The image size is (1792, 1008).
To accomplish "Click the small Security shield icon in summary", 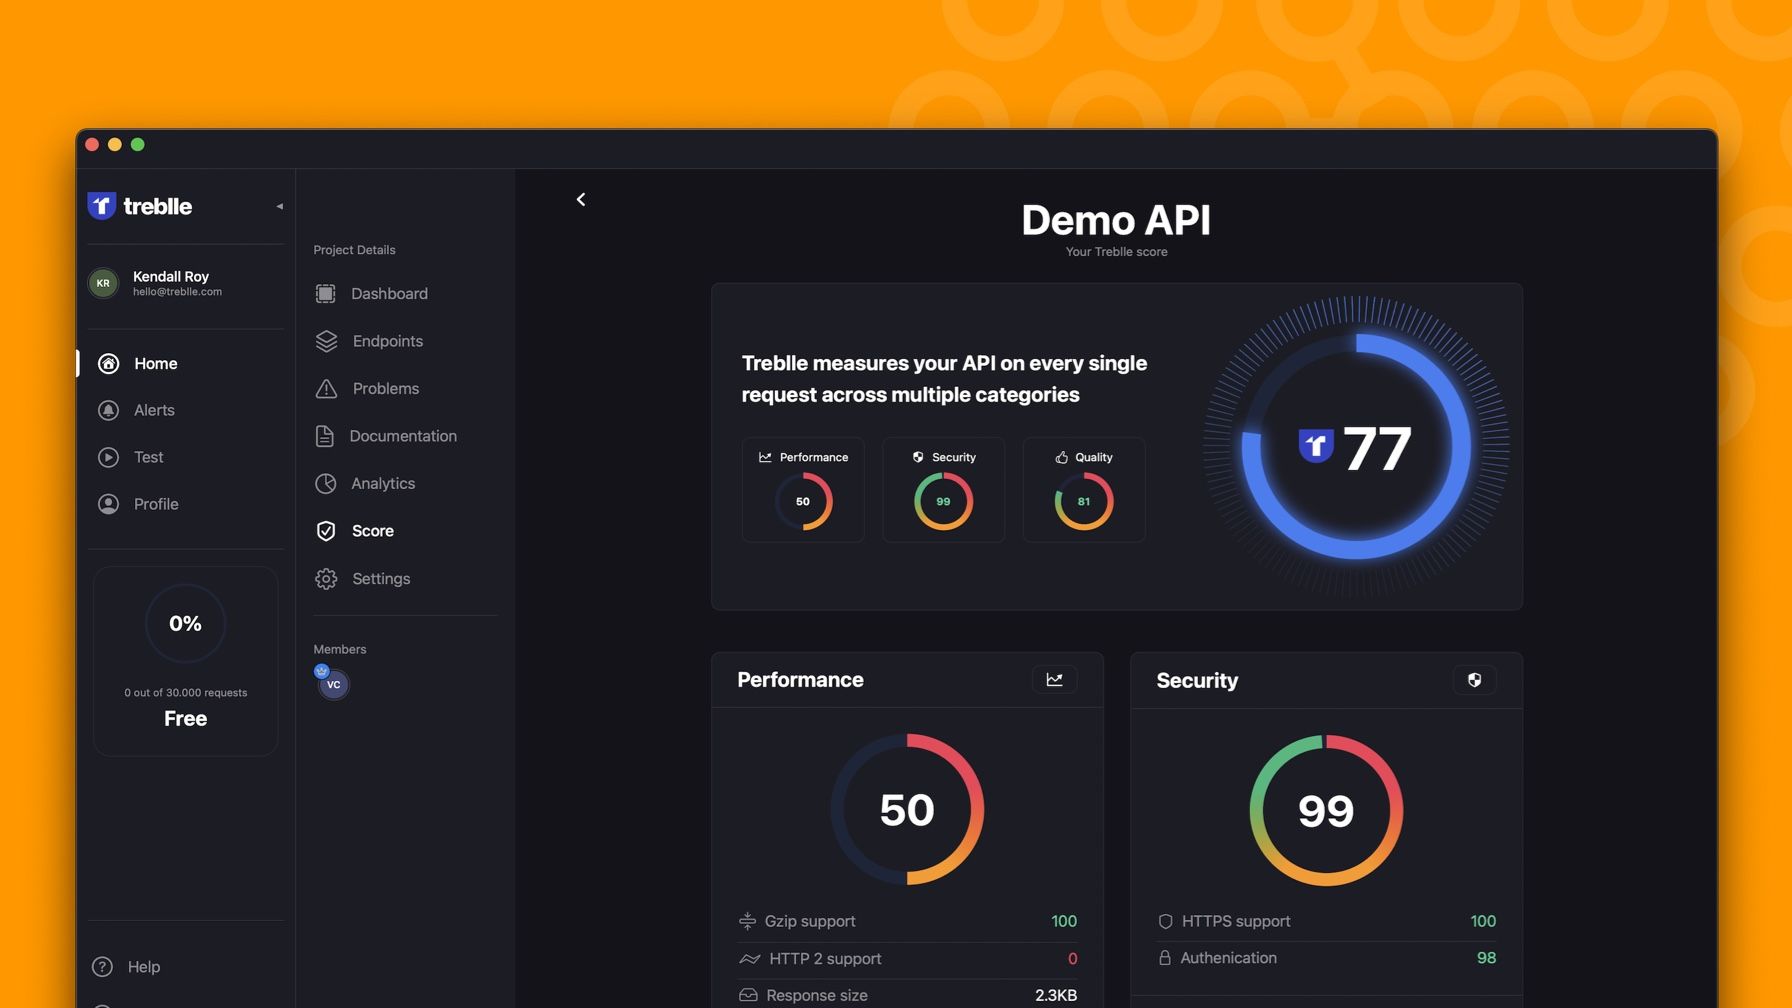I will 918,457.
